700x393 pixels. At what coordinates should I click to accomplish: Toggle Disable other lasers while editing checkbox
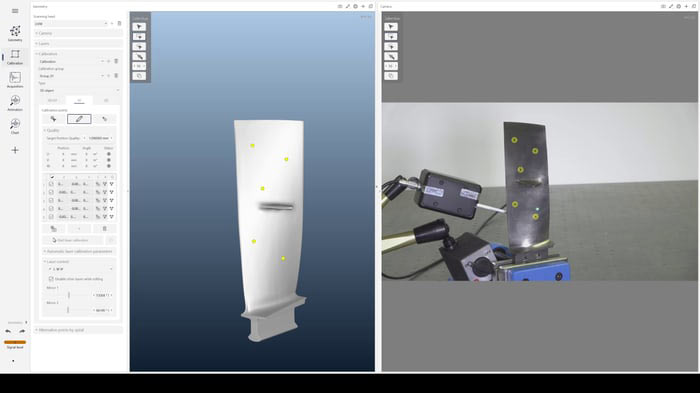(51, 279)
